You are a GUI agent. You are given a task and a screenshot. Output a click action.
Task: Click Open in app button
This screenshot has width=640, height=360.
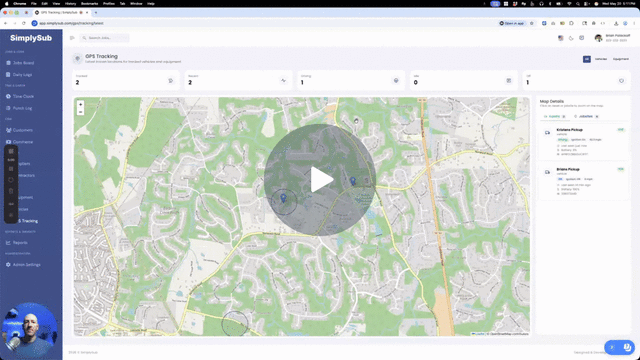point(512,23)
